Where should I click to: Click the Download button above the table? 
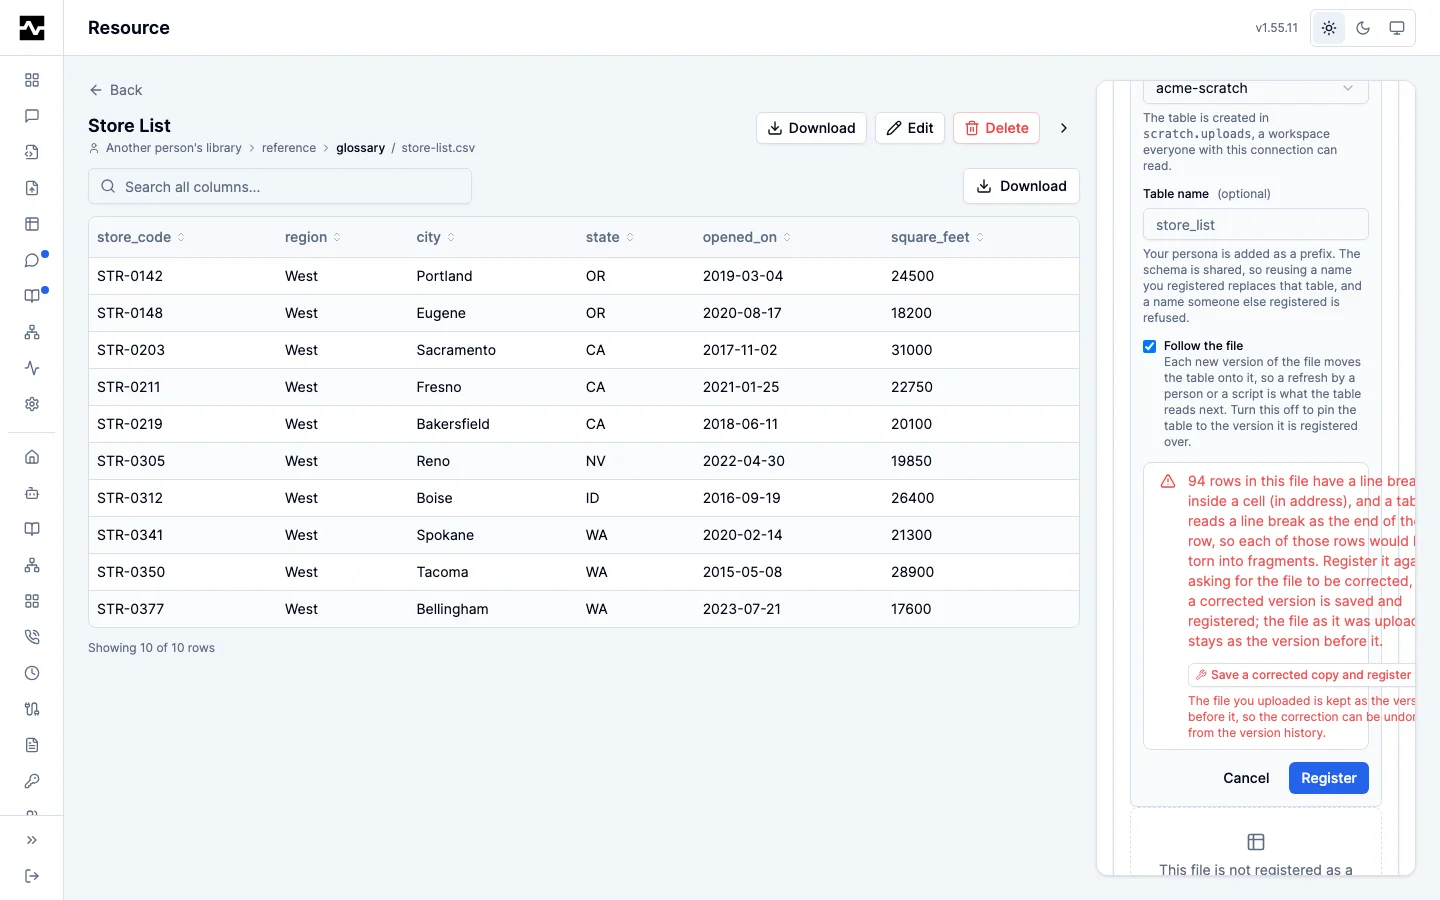click(x=1021, y=186)
